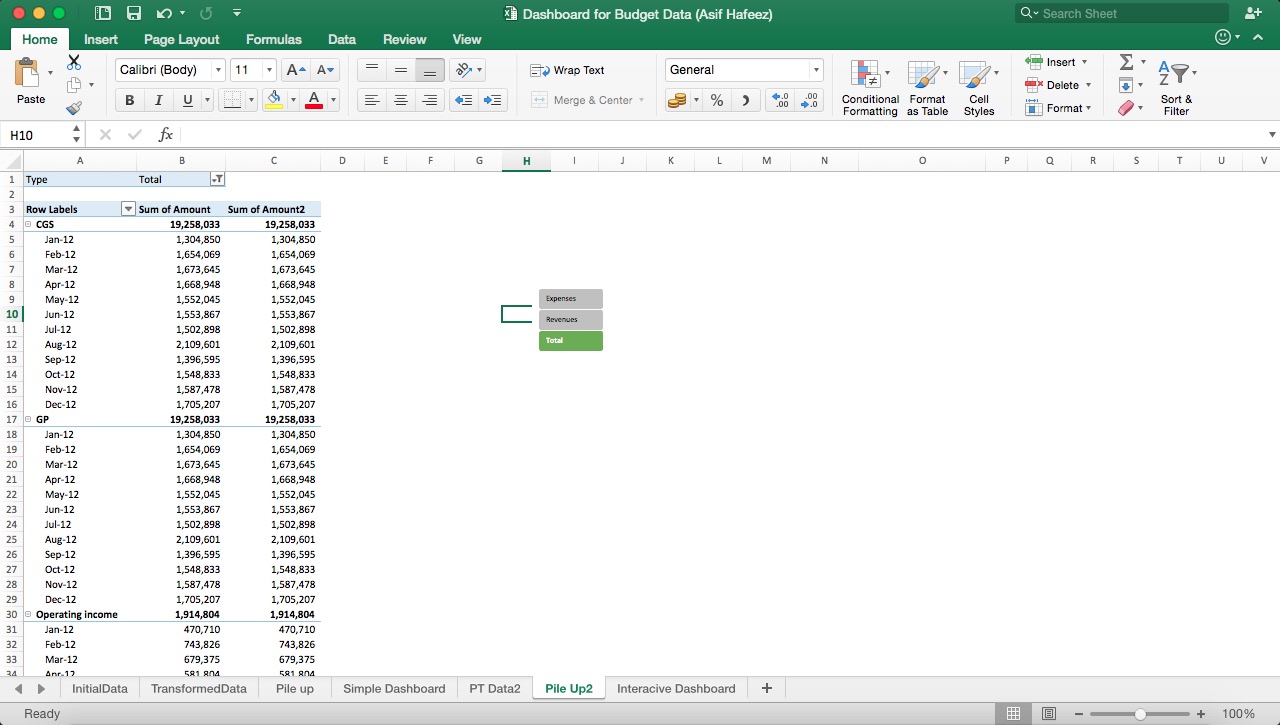Select Expenses in the slicer

click(x=570, y=298)
